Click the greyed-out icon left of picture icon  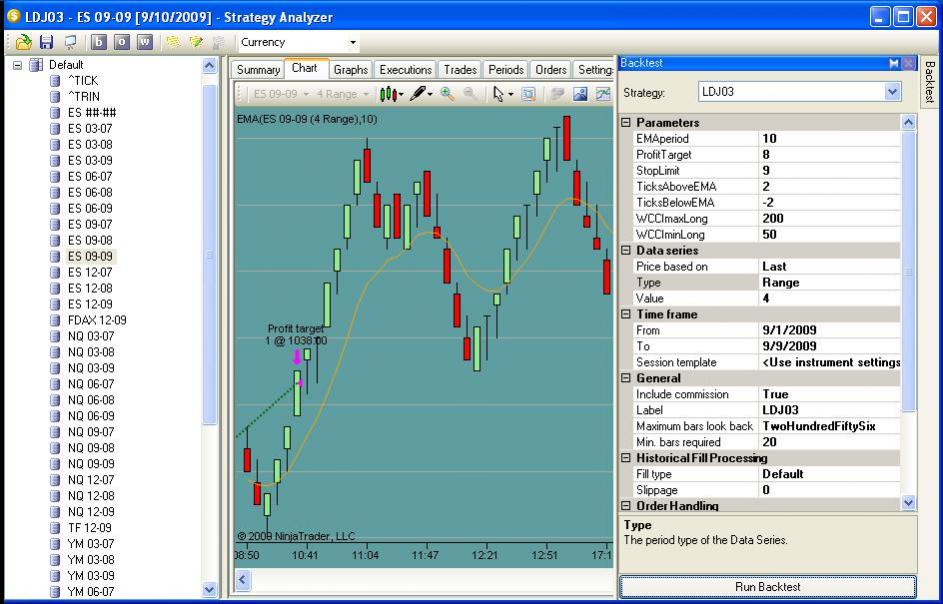pos(557,94)
